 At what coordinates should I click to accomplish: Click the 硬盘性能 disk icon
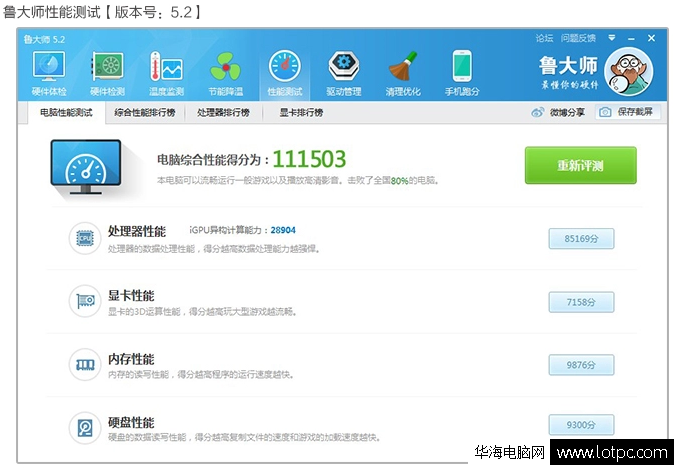point(85,428)
